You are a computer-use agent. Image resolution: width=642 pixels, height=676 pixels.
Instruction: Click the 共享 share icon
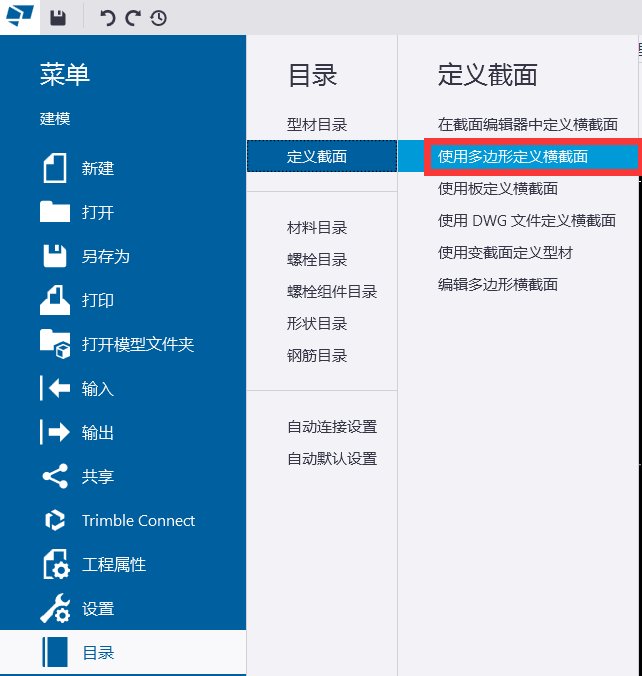point(55,476)
